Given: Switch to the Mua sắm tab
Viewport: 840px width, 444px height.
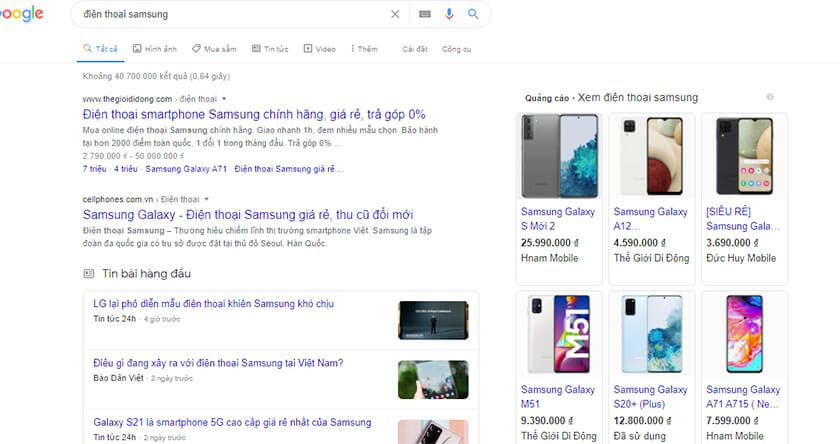Looking at the screenshot, I should (214, 49).
